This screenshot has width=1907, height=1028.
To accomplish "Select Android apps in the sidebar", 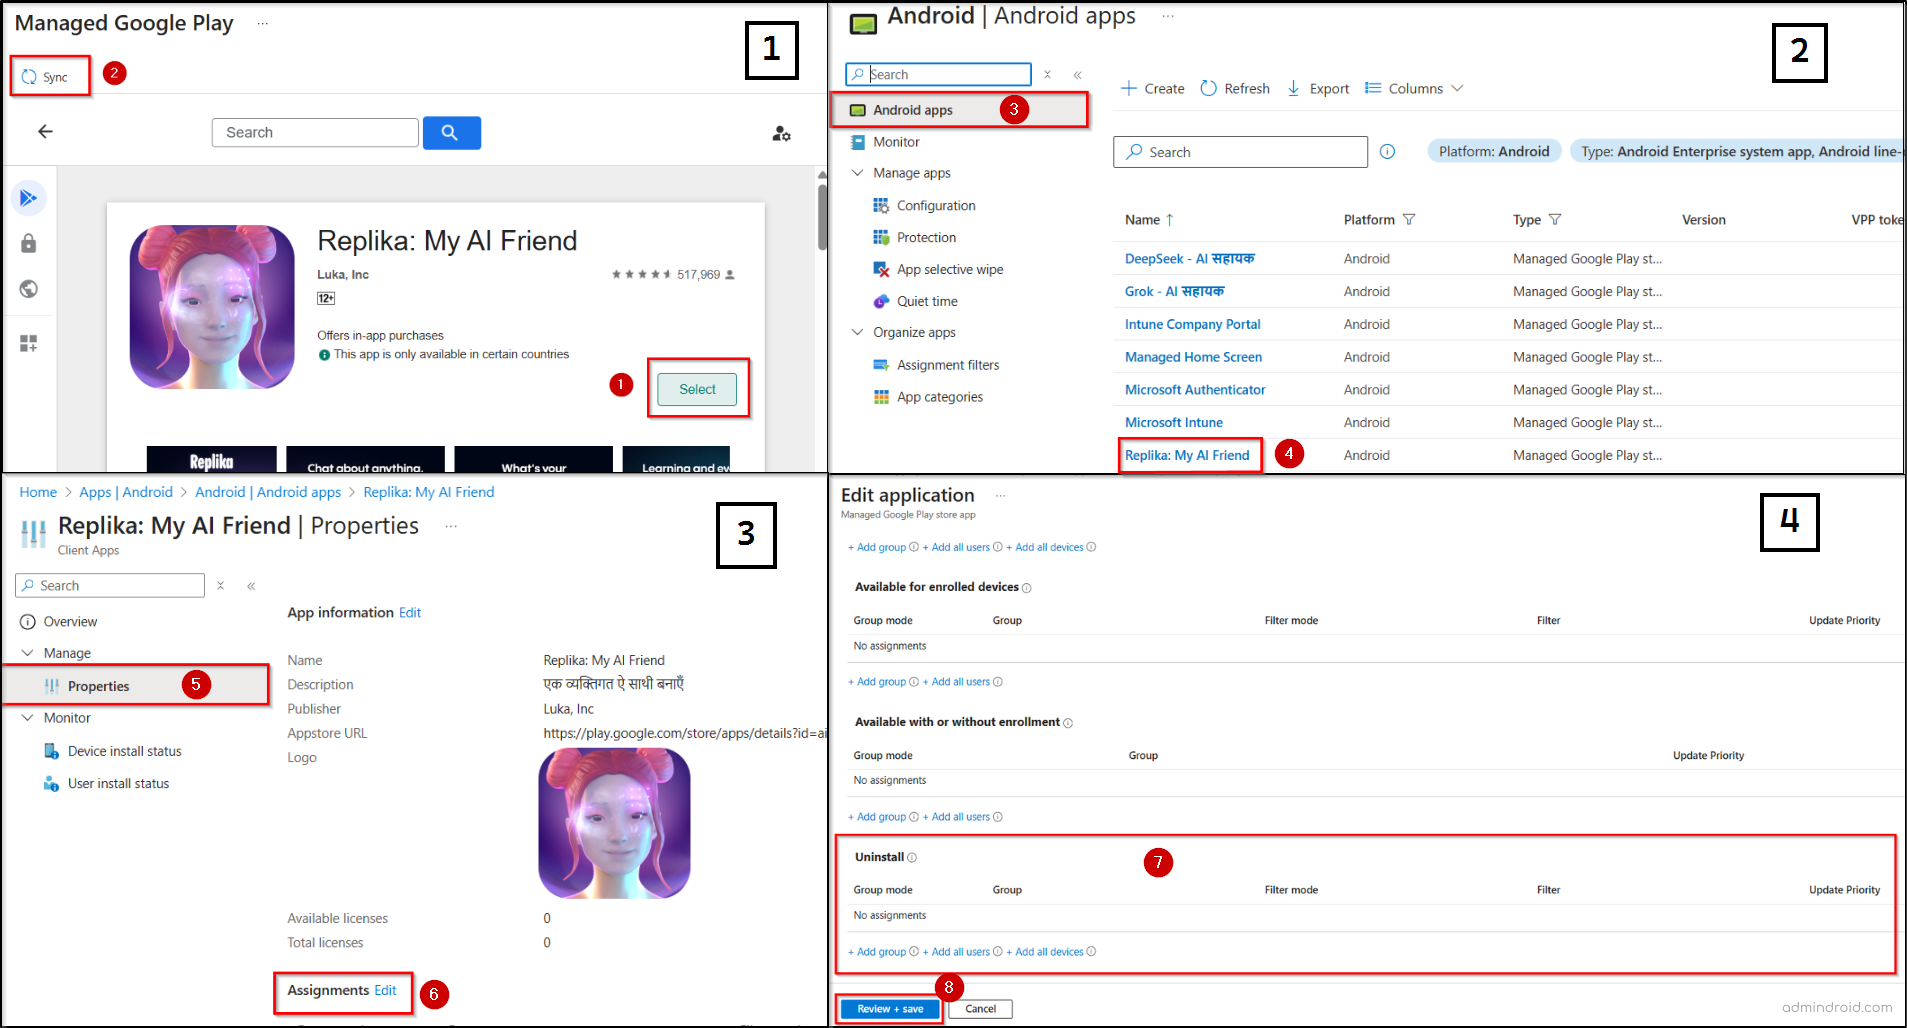I will pos(912,110).
